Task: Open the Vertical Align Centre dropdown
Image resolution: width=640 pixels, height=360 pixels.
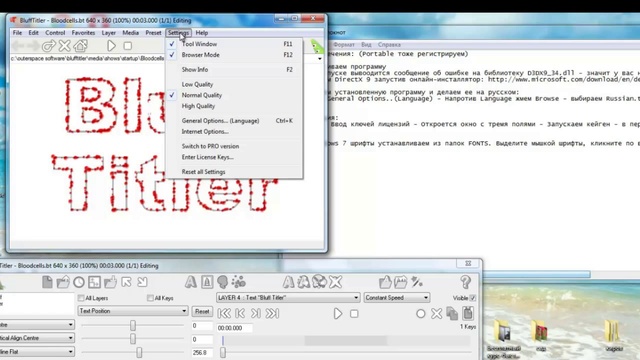Action: 37,338
